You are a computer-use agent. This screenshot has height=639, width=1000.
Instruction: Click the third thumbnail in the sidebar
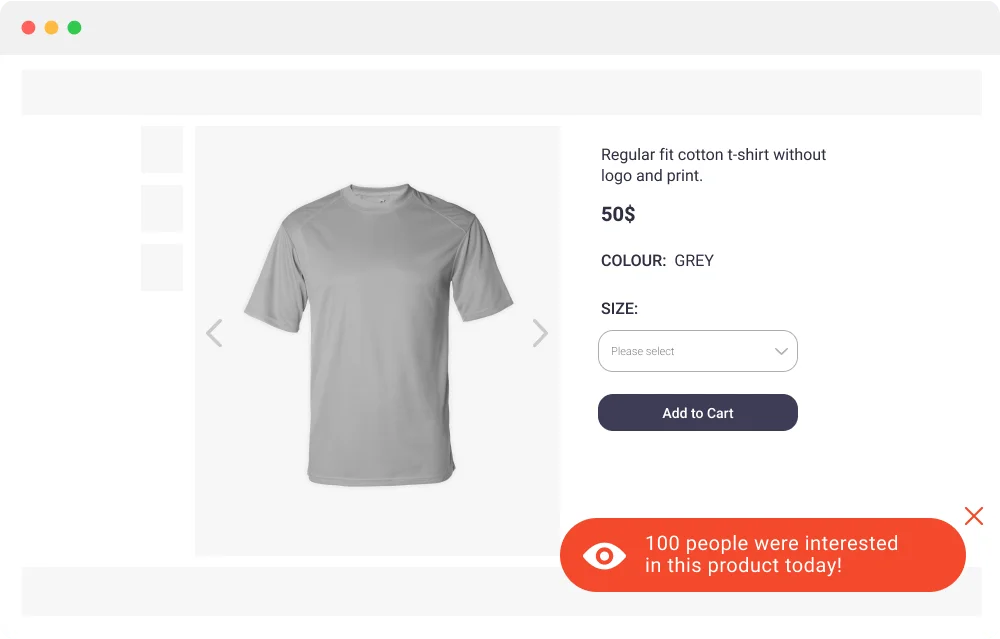[x=162, y=267]
